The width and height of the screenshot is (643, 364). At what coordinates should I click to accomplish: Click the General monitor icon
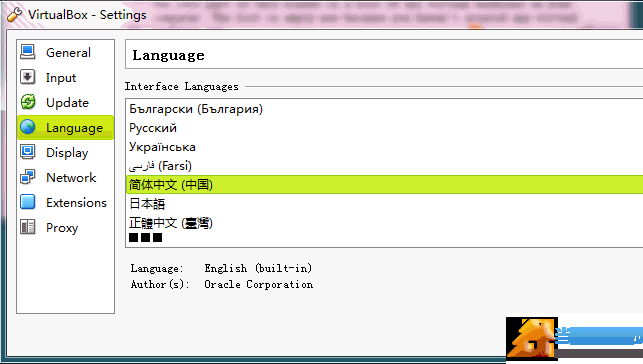(28, 52)
